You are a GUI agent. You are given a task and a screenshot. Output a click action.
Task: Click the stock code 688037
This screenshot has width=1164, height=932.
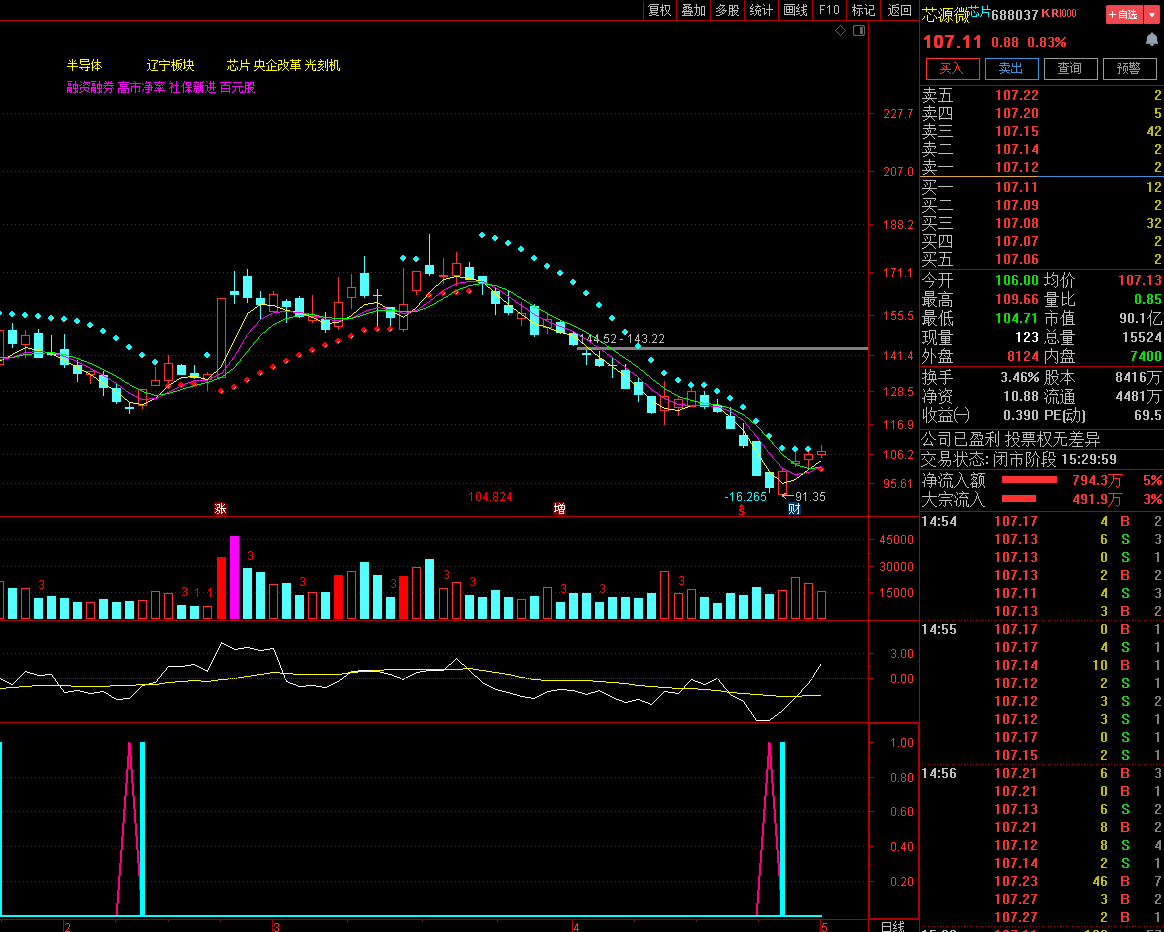coord(1015,15)
